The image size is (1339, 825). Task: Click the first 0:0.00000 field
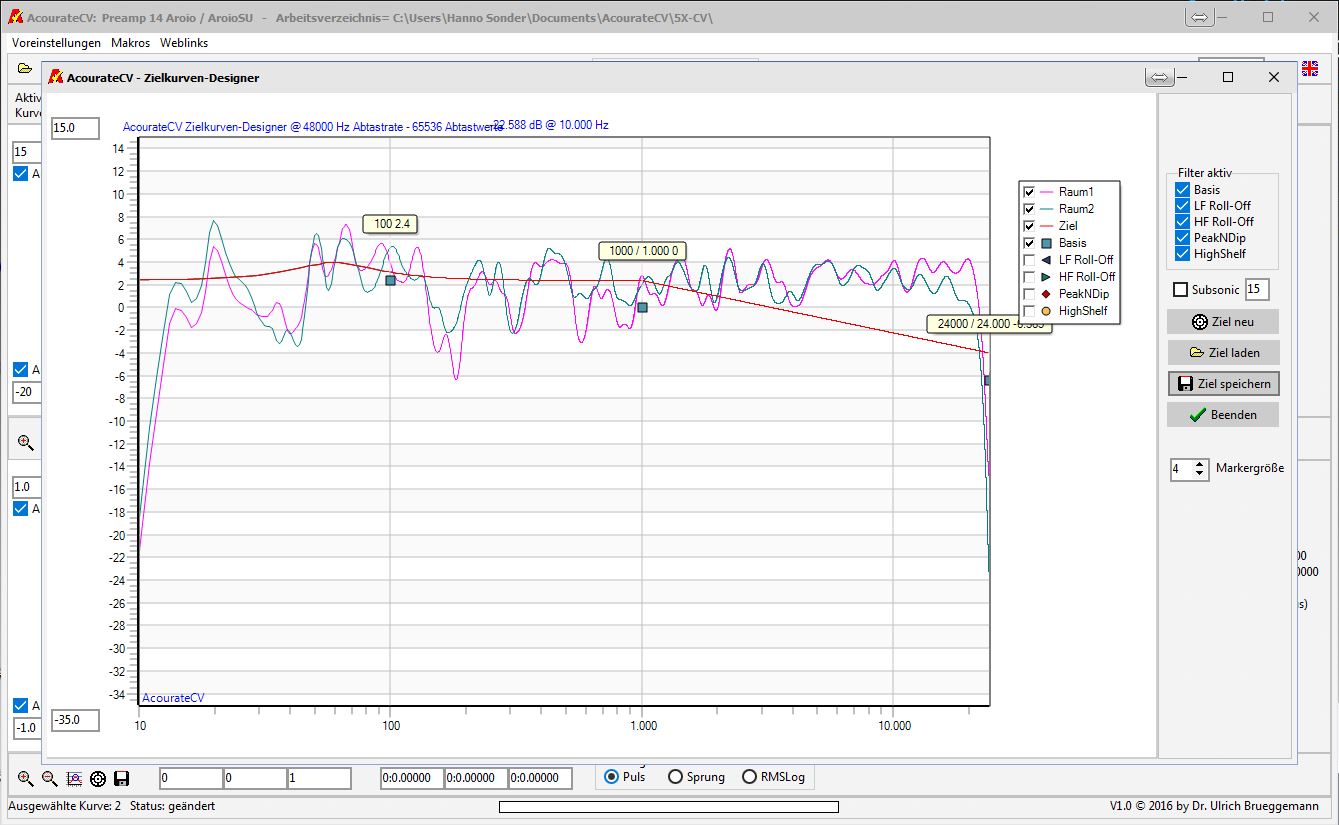tap(412, 778)
